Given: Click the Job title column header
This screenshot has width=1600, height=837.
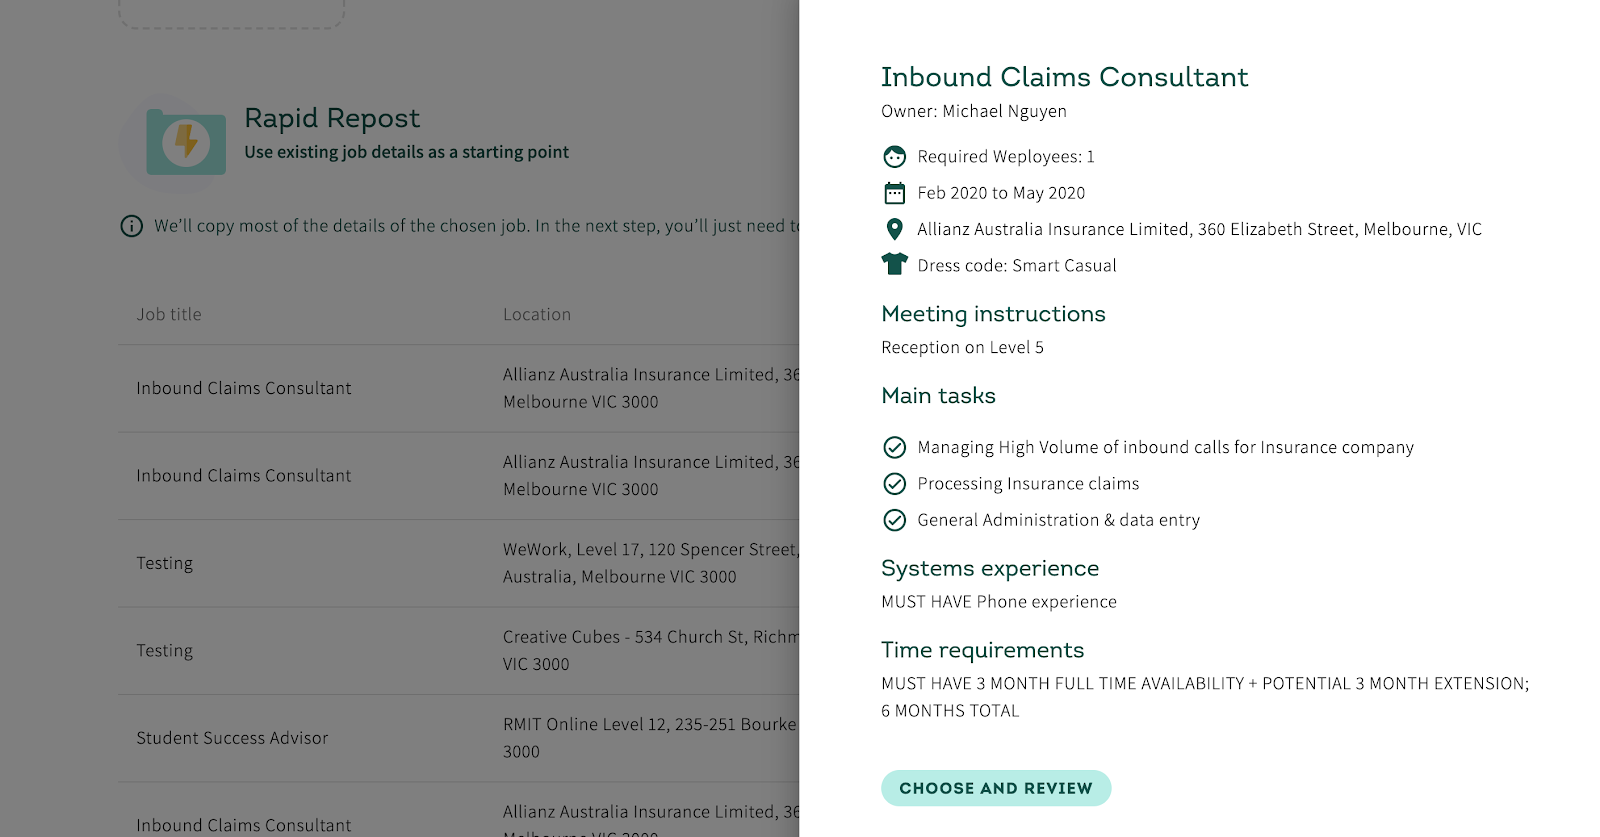Looking at the screenshot, I should pos(169,314).
